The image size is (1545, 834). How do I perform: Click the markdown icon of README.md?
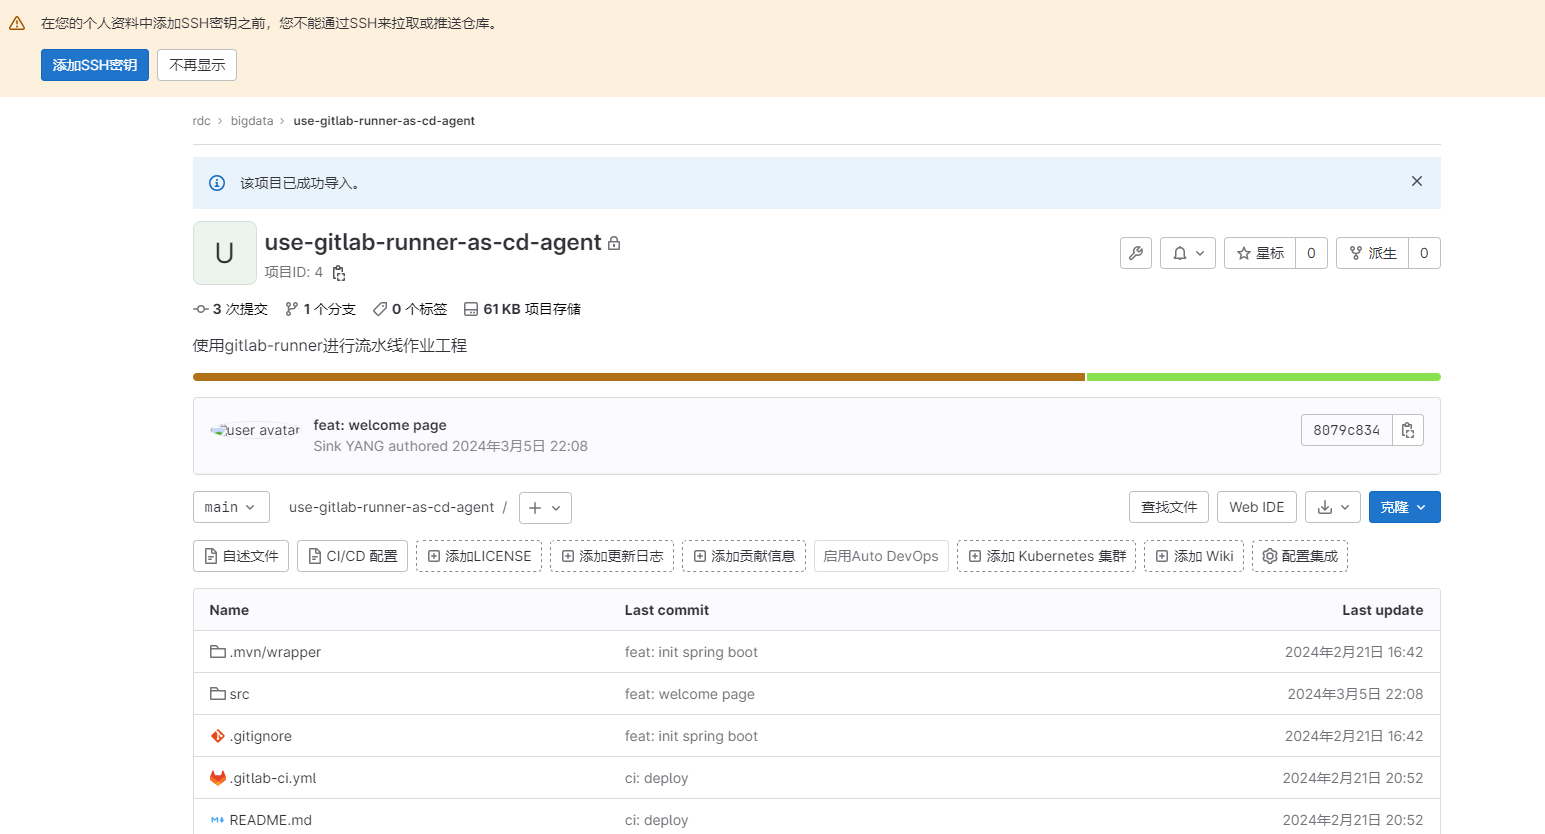217,820
